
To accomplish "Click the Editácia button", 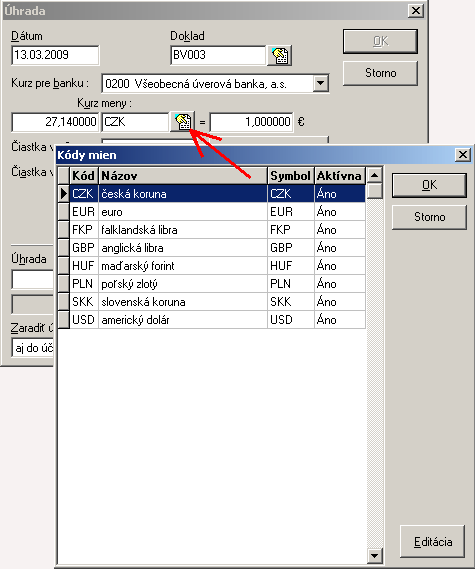I will pos(433,541).
